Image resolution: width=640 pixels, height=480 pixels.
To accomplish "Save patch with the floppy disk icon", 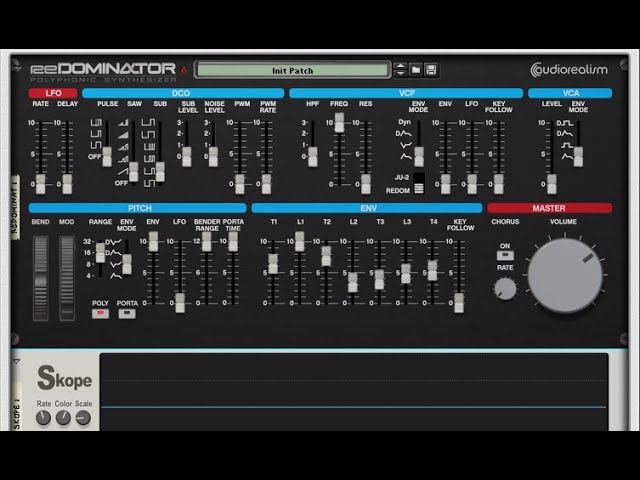I will (431, 70).
